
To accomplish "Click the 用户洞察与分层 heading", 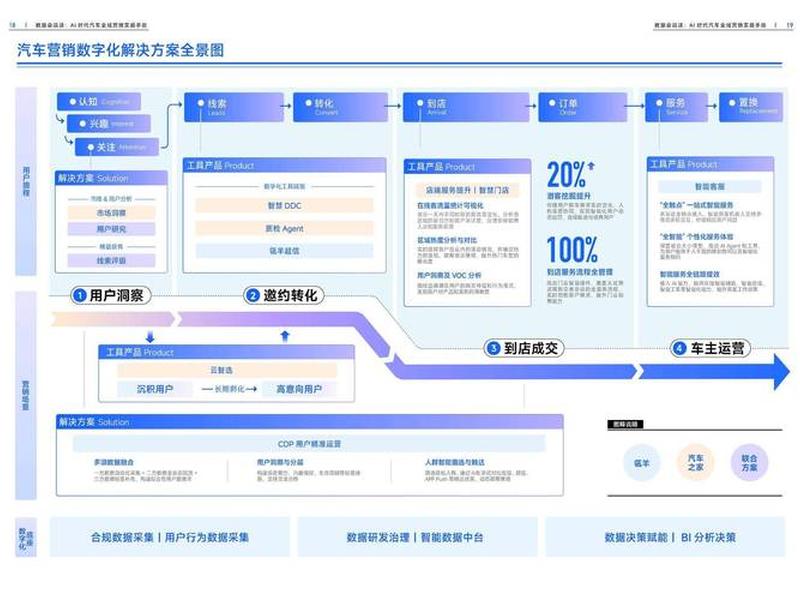I will [280, 462].
